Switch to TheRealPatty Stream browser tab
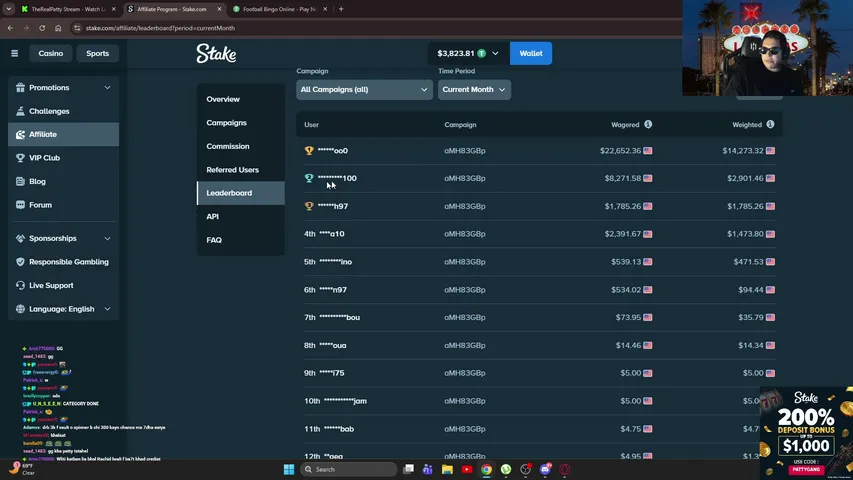This screenshot has height=480, width=853. pos(67,9)
